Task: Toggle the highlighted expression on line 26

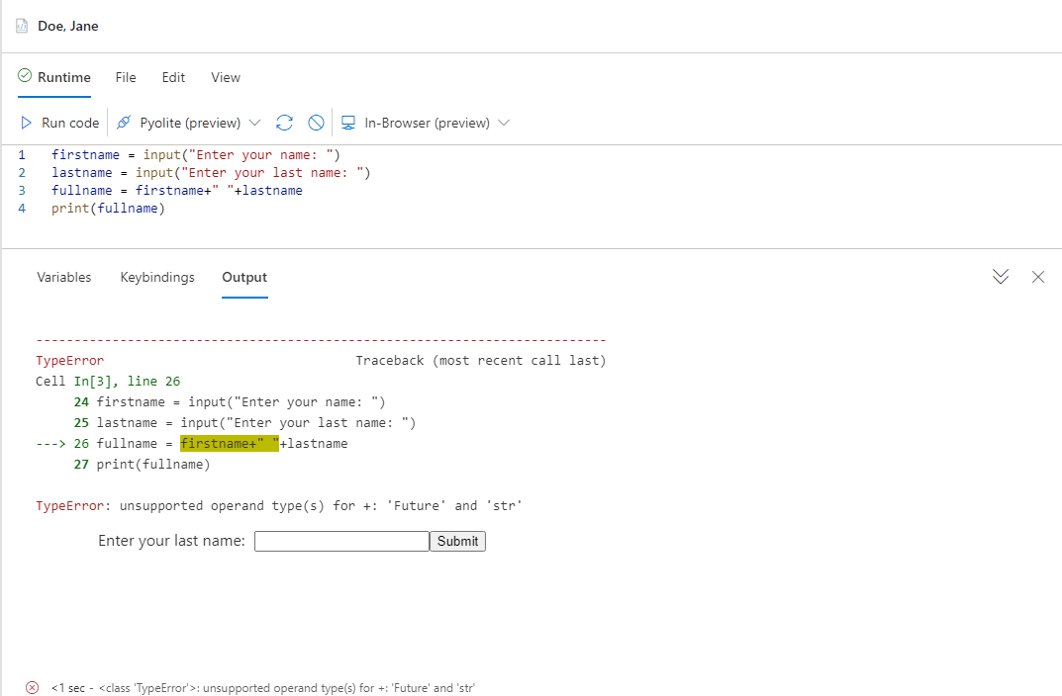Action: (229, 443)
